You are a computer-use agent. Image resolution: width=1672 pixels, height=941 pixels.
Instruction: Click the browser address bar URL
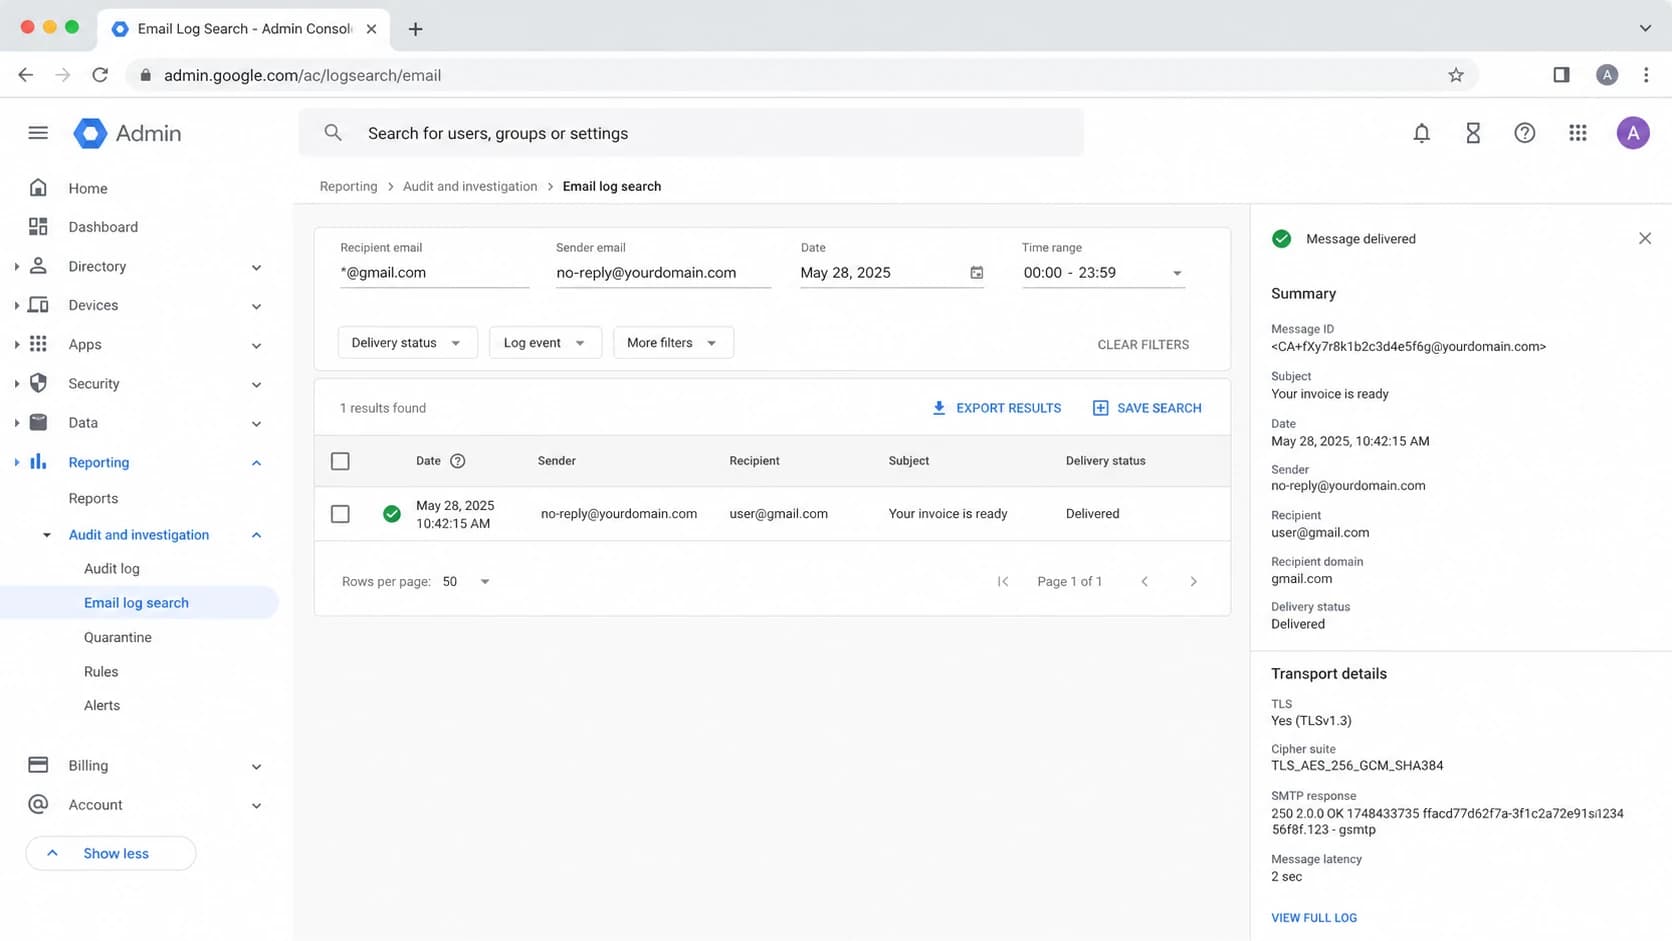click(302, 75)
